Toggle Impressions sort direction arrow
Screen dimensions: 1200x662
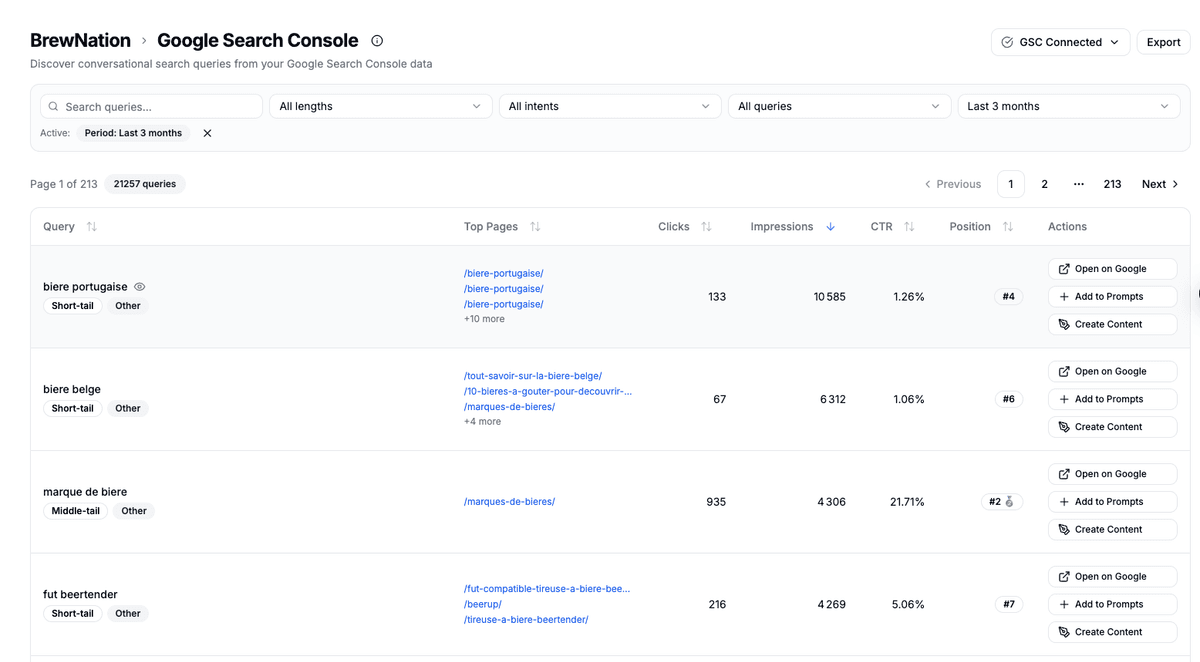(x=830, y=227)
